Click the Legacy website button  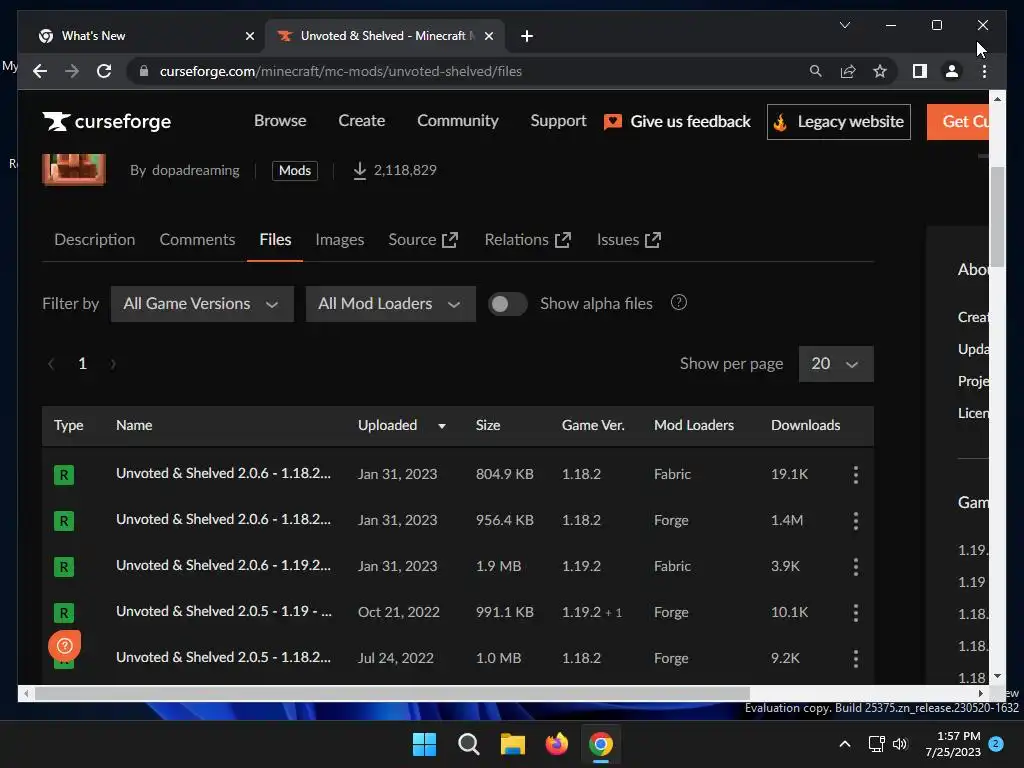(839, 122)
